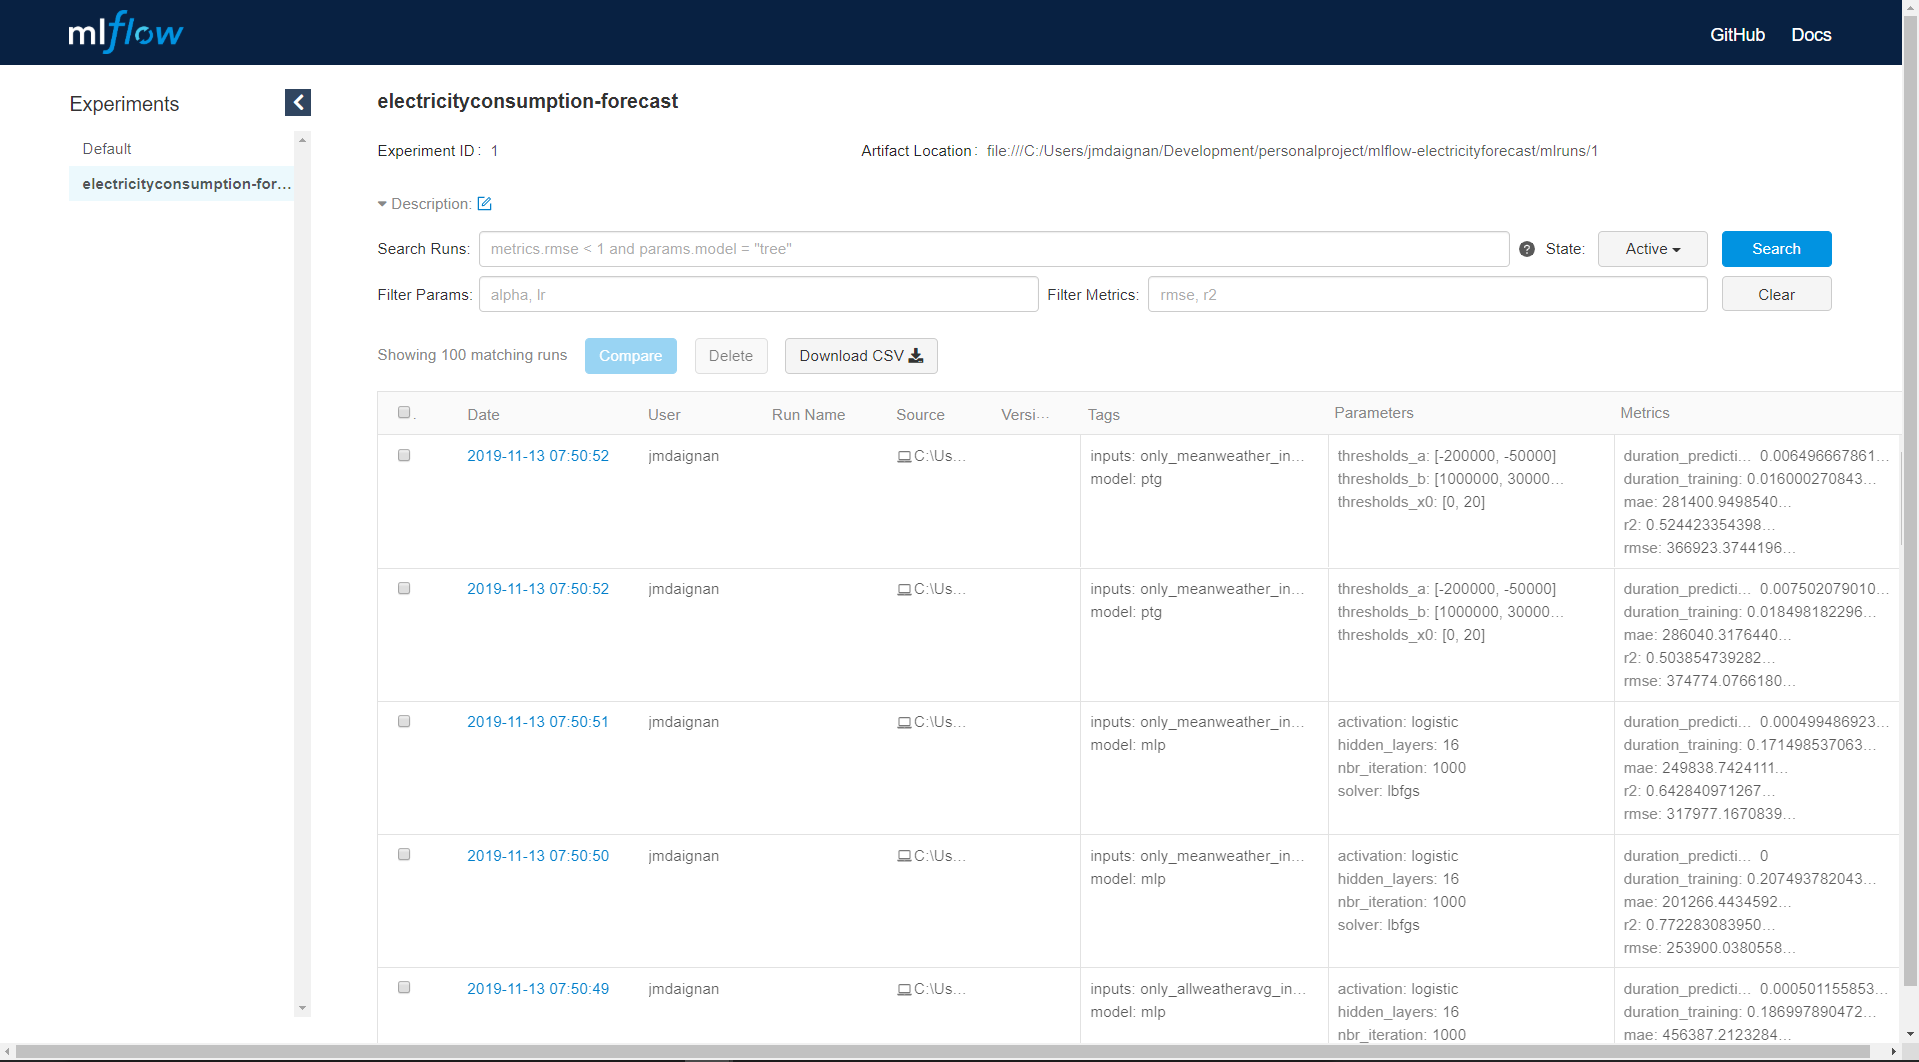The image size is (1919, 1062).
Task: Open the GitHub page from the top bar
Action: pos(1737,34)
